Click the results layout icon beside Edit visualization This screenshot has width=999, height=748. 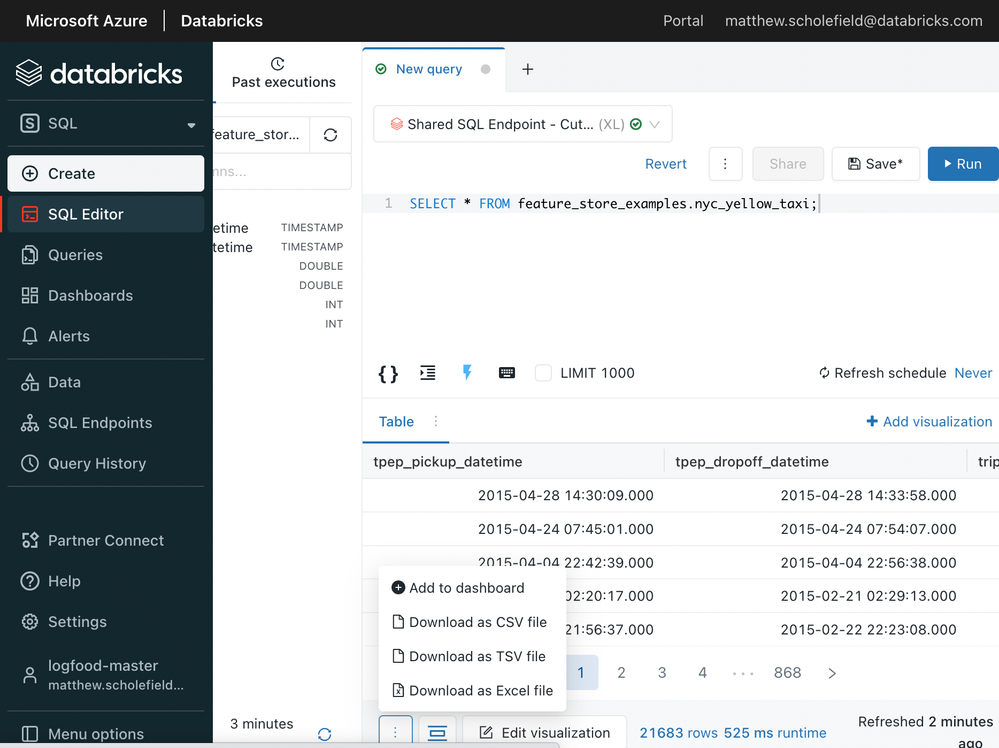(437, 732)
